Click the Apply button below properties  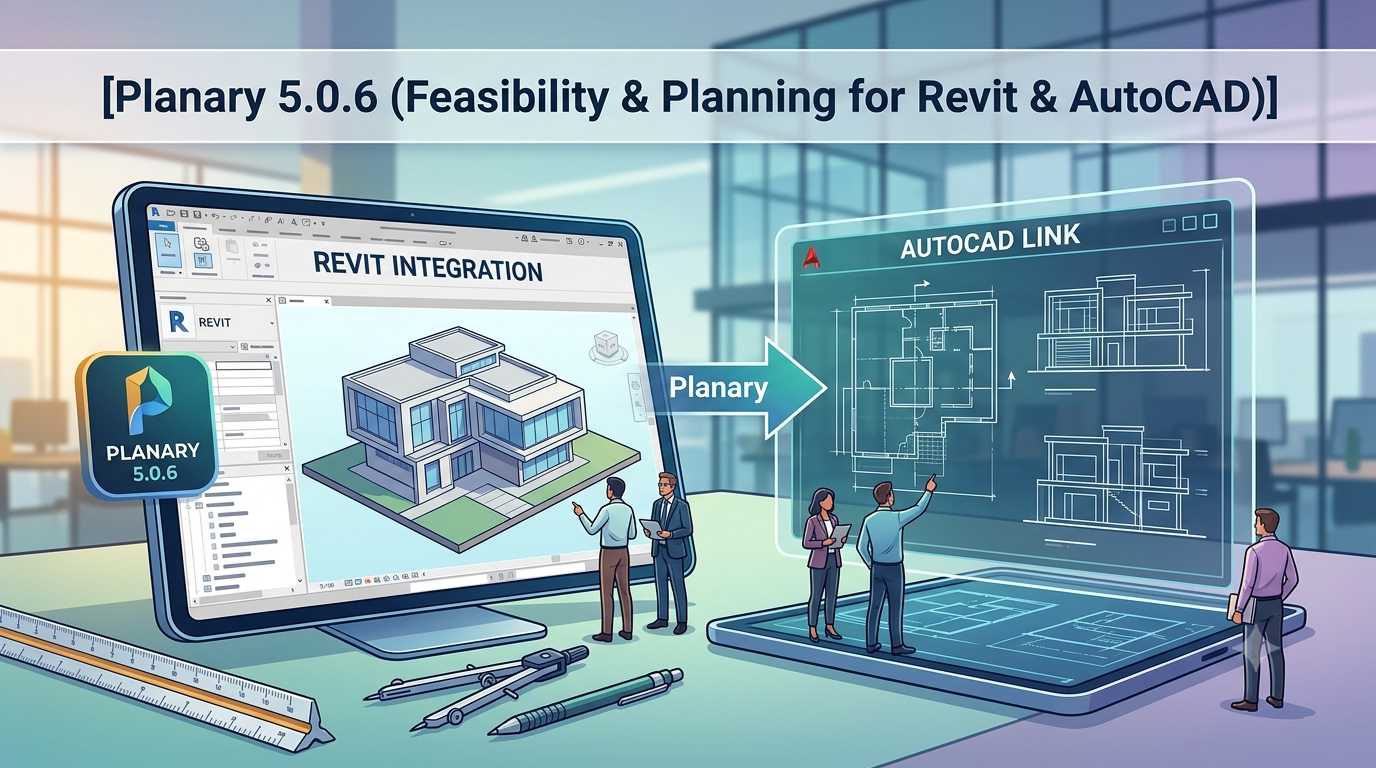click(274, 455)
